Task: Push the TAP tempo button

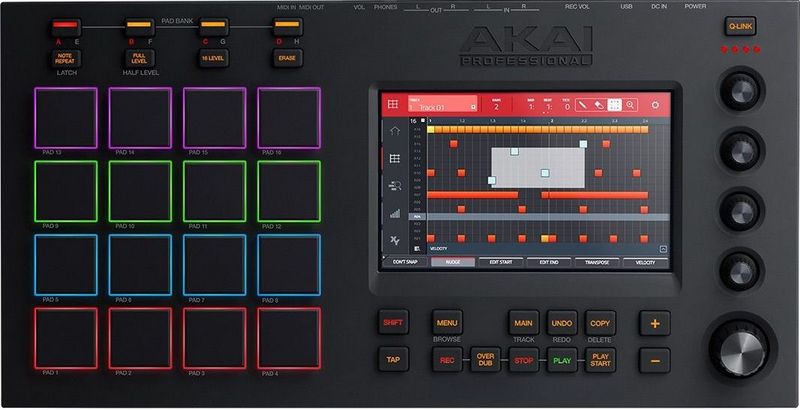Action: pyautogui.click(x=393, y=360)
